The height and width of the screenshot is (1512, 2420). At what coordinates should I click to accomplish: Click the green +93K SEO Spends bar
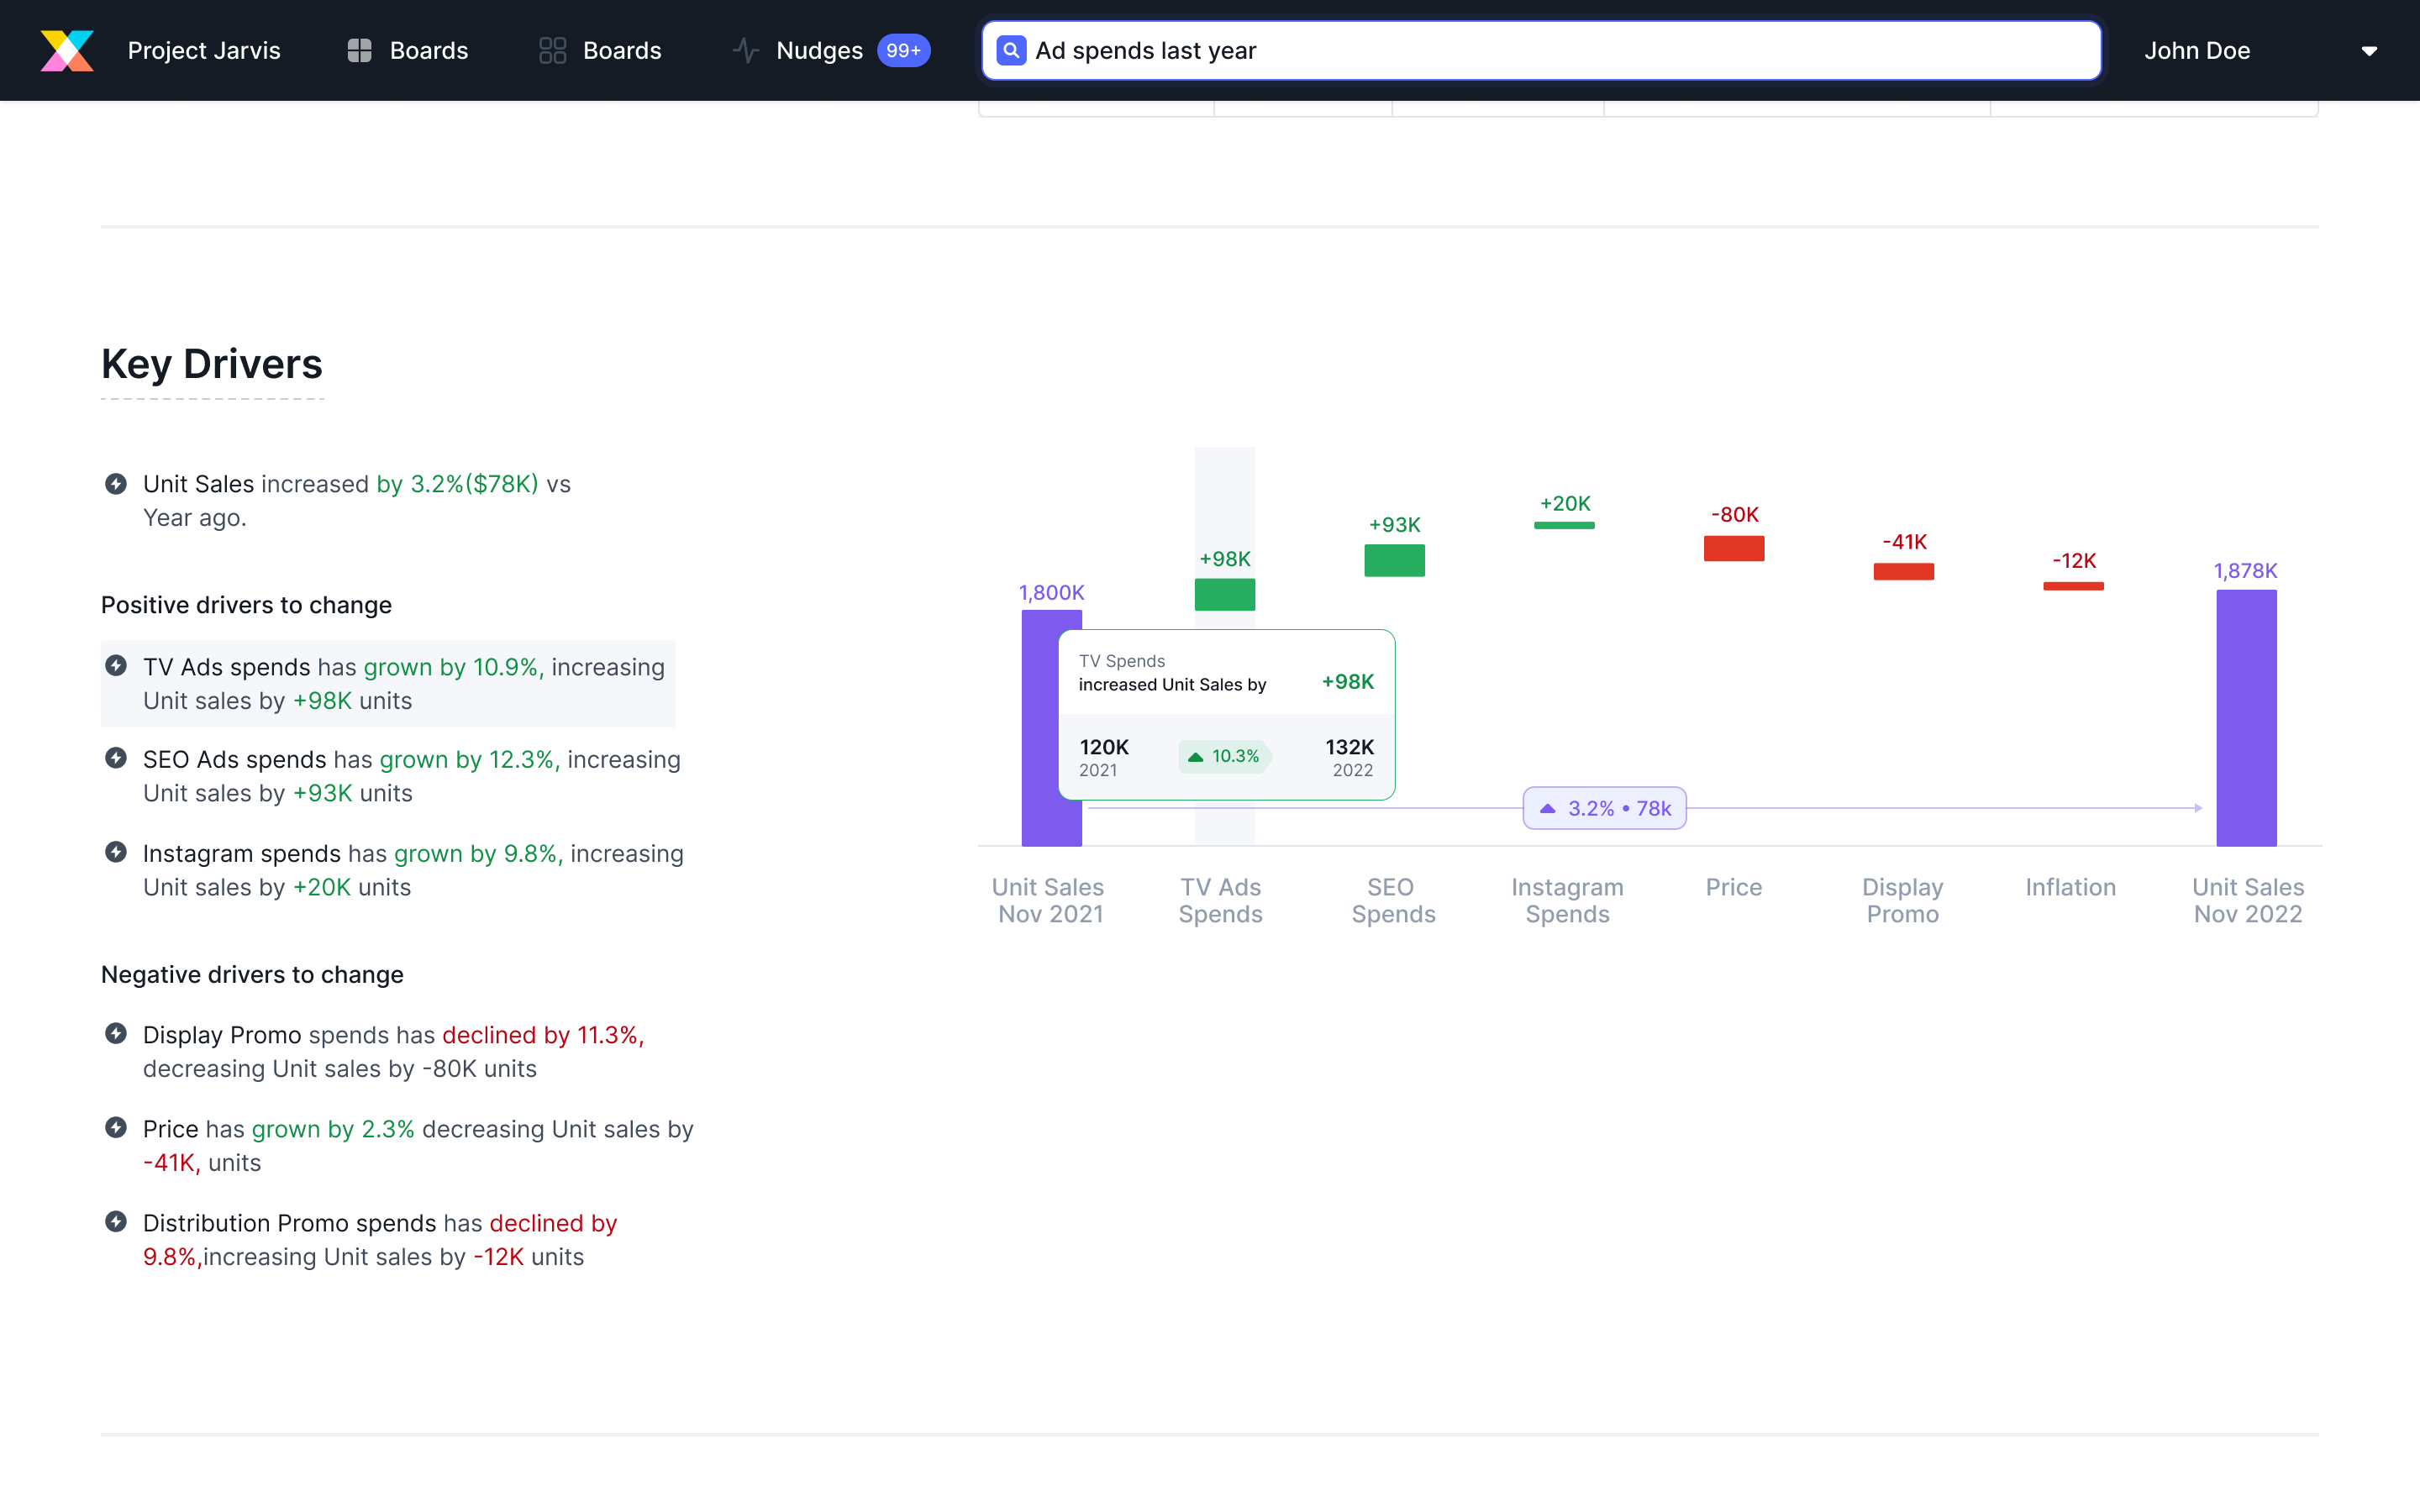[1394, 560]
